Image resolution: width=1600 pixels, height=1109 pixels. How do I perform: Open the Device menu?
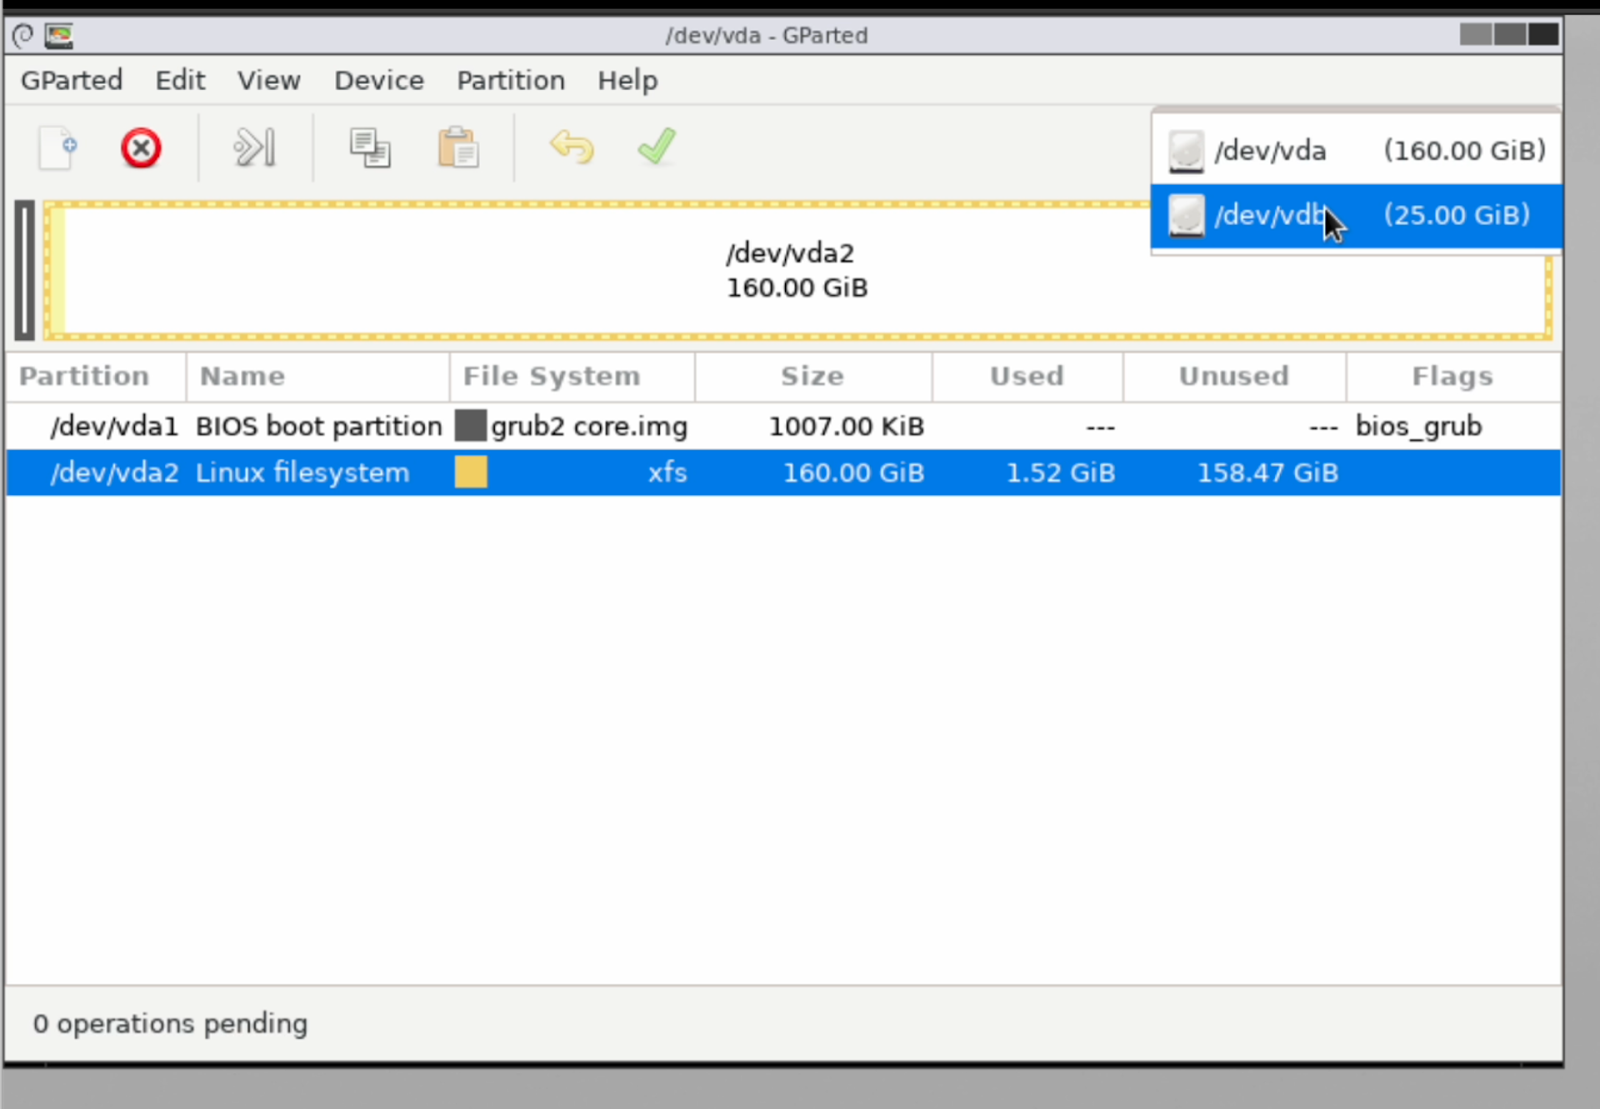(379, 80)
